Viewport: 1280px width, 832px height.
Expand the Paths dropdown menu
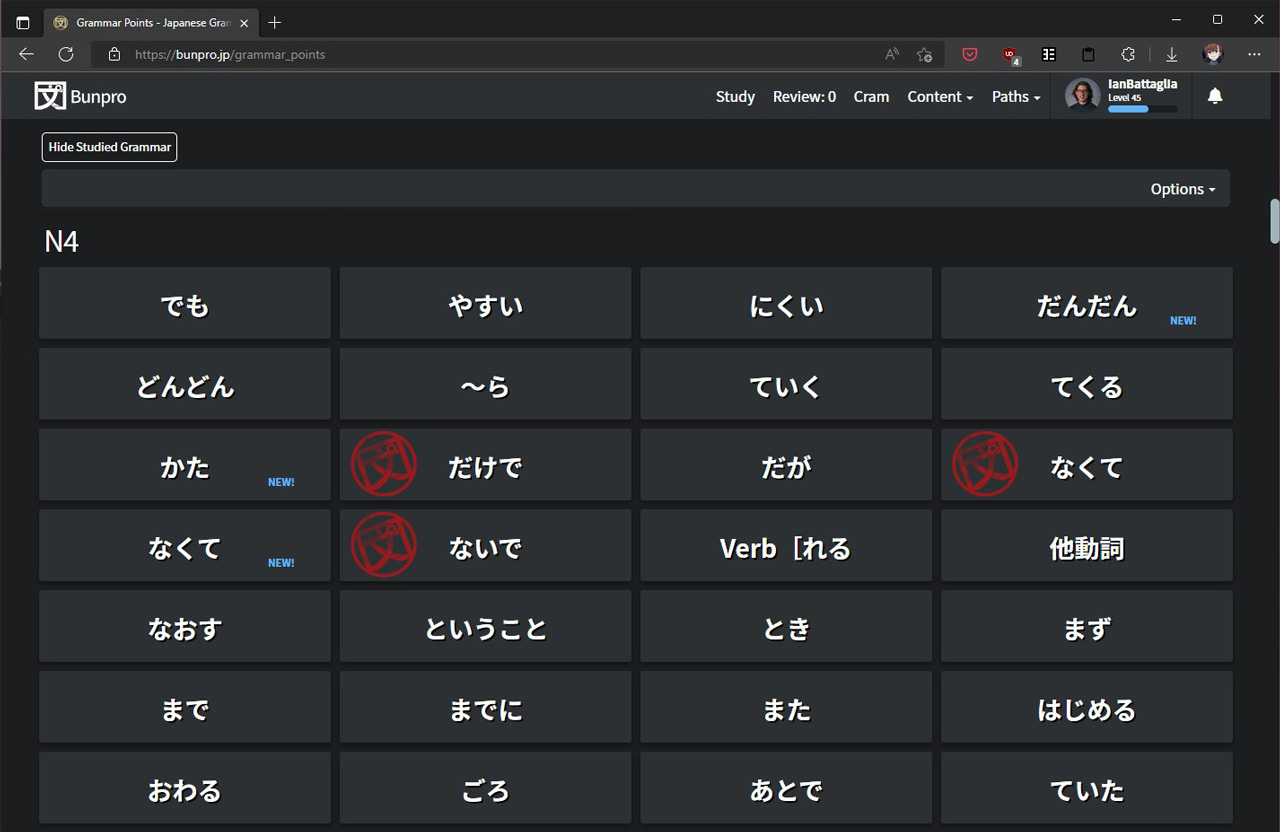click(x=1016, y=96)
